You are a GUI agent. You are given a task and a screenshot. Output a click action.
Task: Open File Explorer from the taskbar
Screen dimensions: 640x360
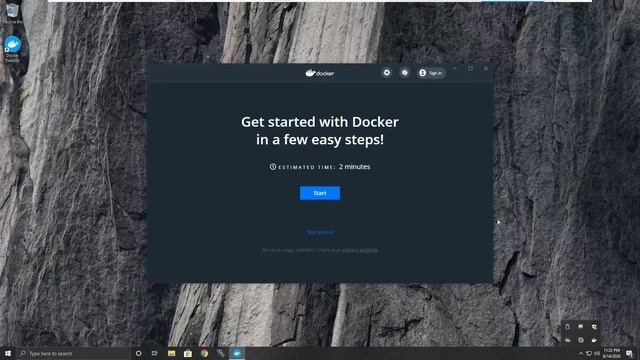[171, 353]
